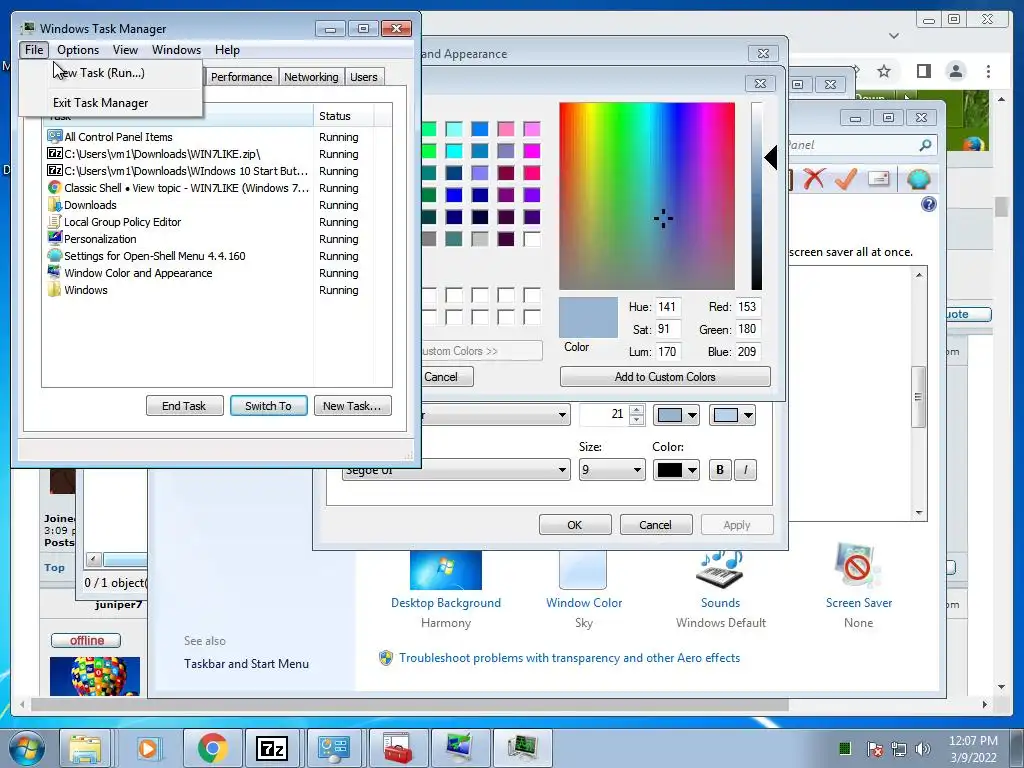The image size is (1024, 768).
Task: Click the Hue value field
Action: [x=667, y=307]
